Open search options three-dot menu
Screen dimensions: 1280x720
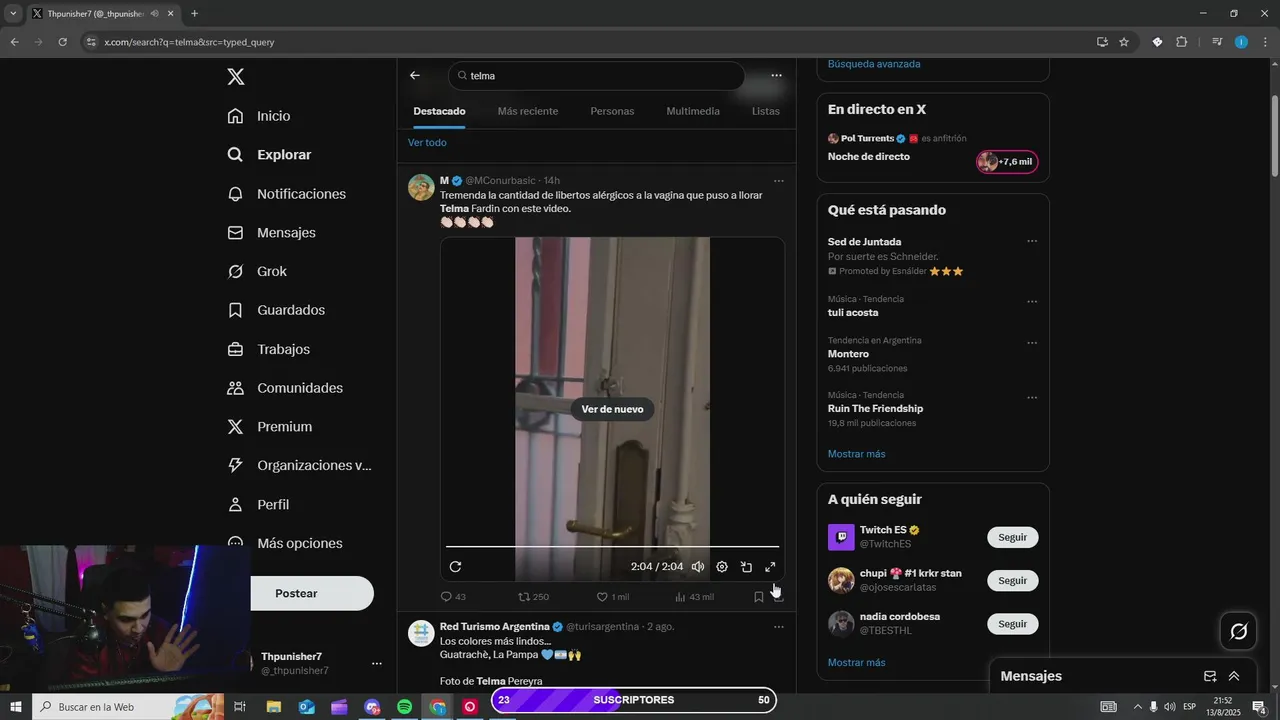click(776, 76)
